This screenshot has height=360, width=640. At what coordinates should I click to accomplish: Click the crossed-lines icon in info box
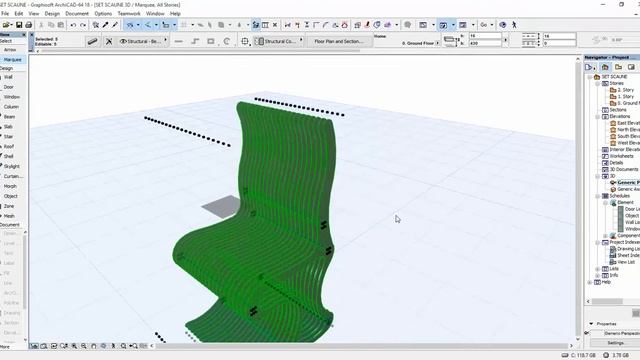[109, 41]
